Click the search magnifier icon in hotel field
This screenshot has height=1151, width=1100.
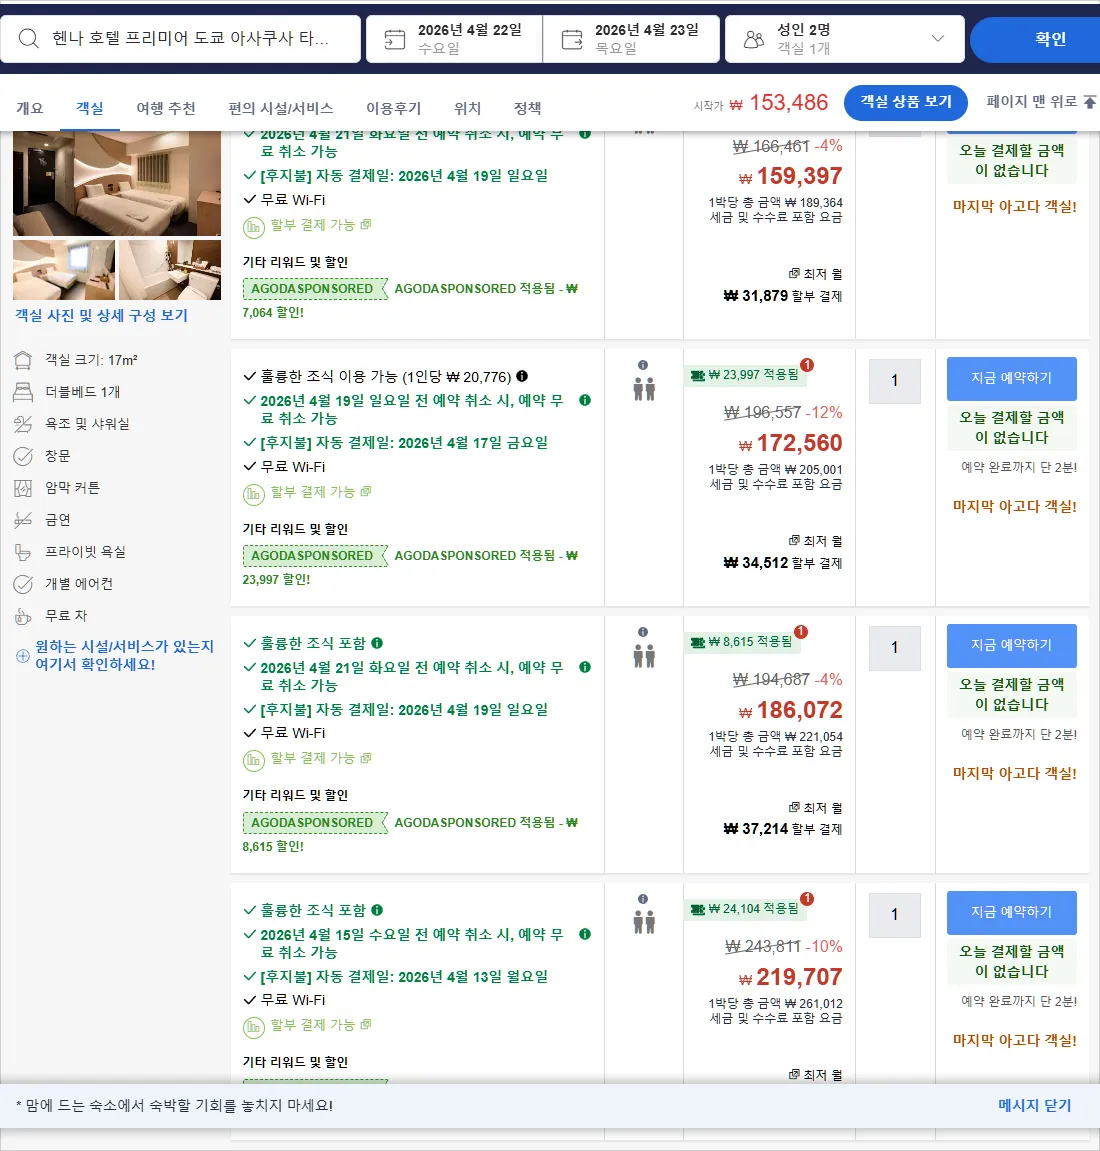(29, 38)
